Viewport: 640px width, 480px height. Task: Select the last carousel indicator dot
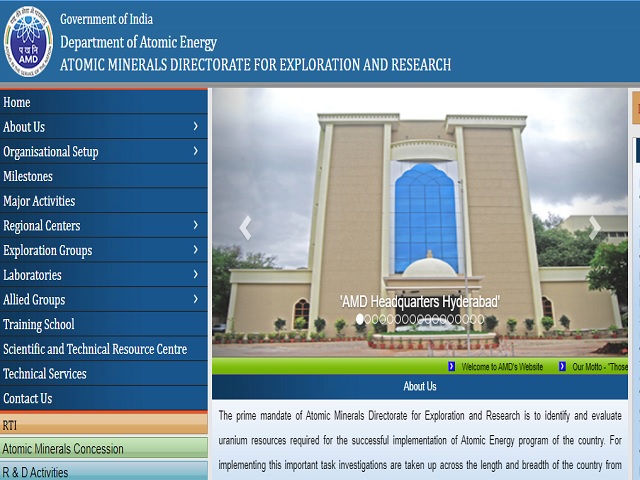[481, 319]
